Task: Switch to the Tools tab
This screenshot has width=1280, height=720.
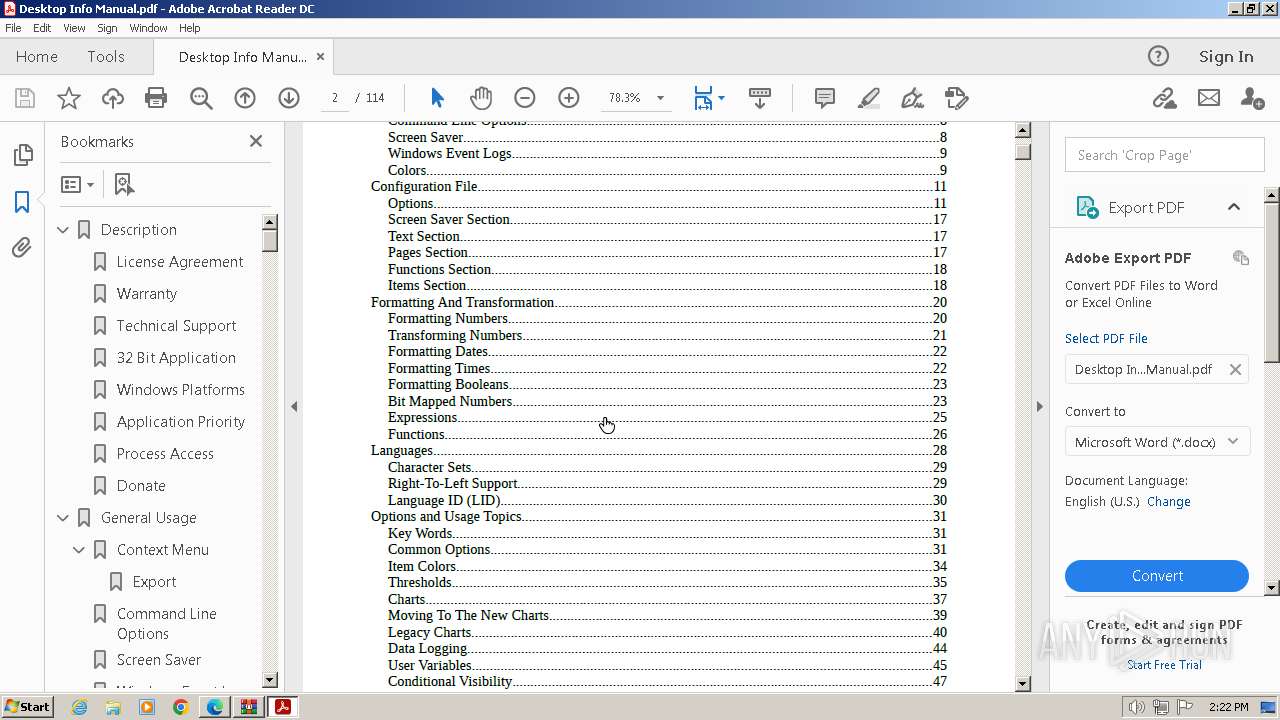Action: click(106, 56)
